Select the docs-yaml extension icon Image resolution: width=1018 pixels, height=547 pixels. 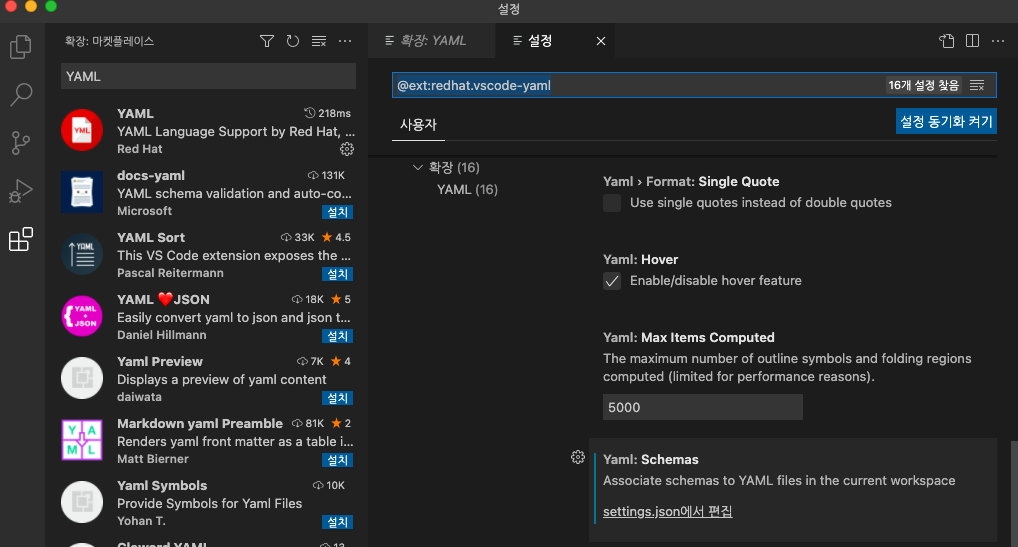(82, 192)
